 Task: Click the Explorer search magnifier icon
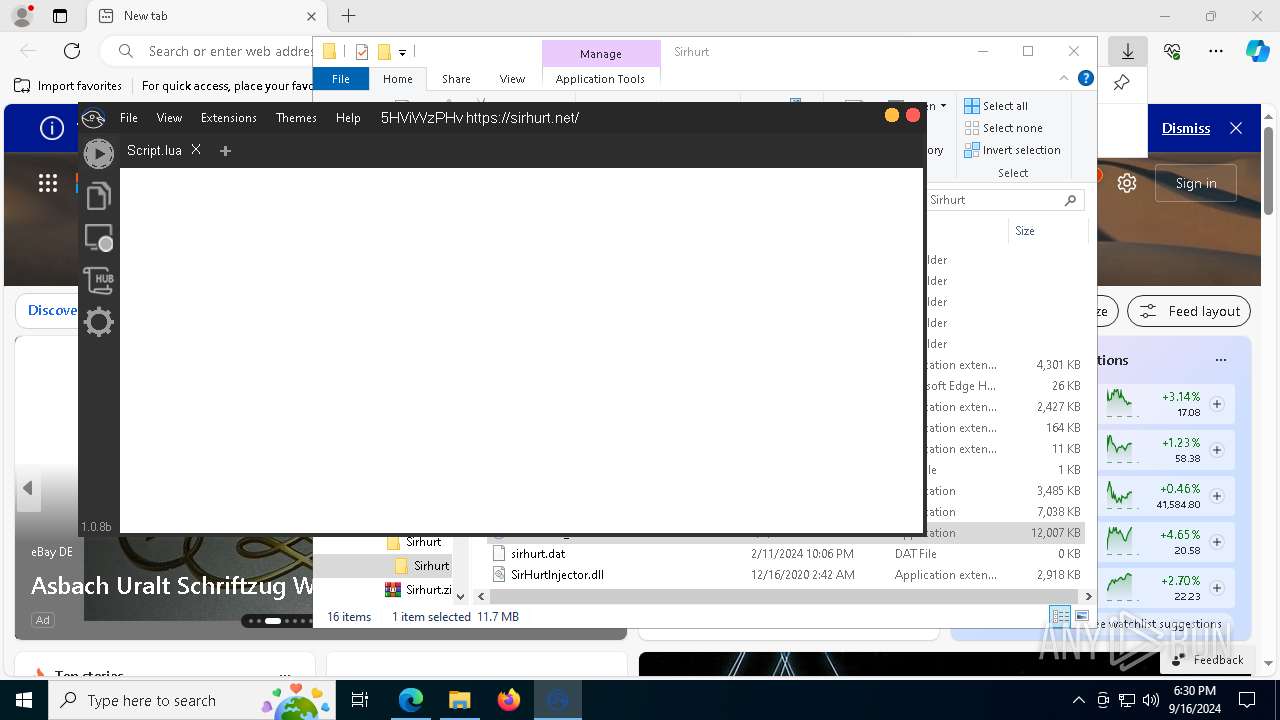click(1070, 200)
